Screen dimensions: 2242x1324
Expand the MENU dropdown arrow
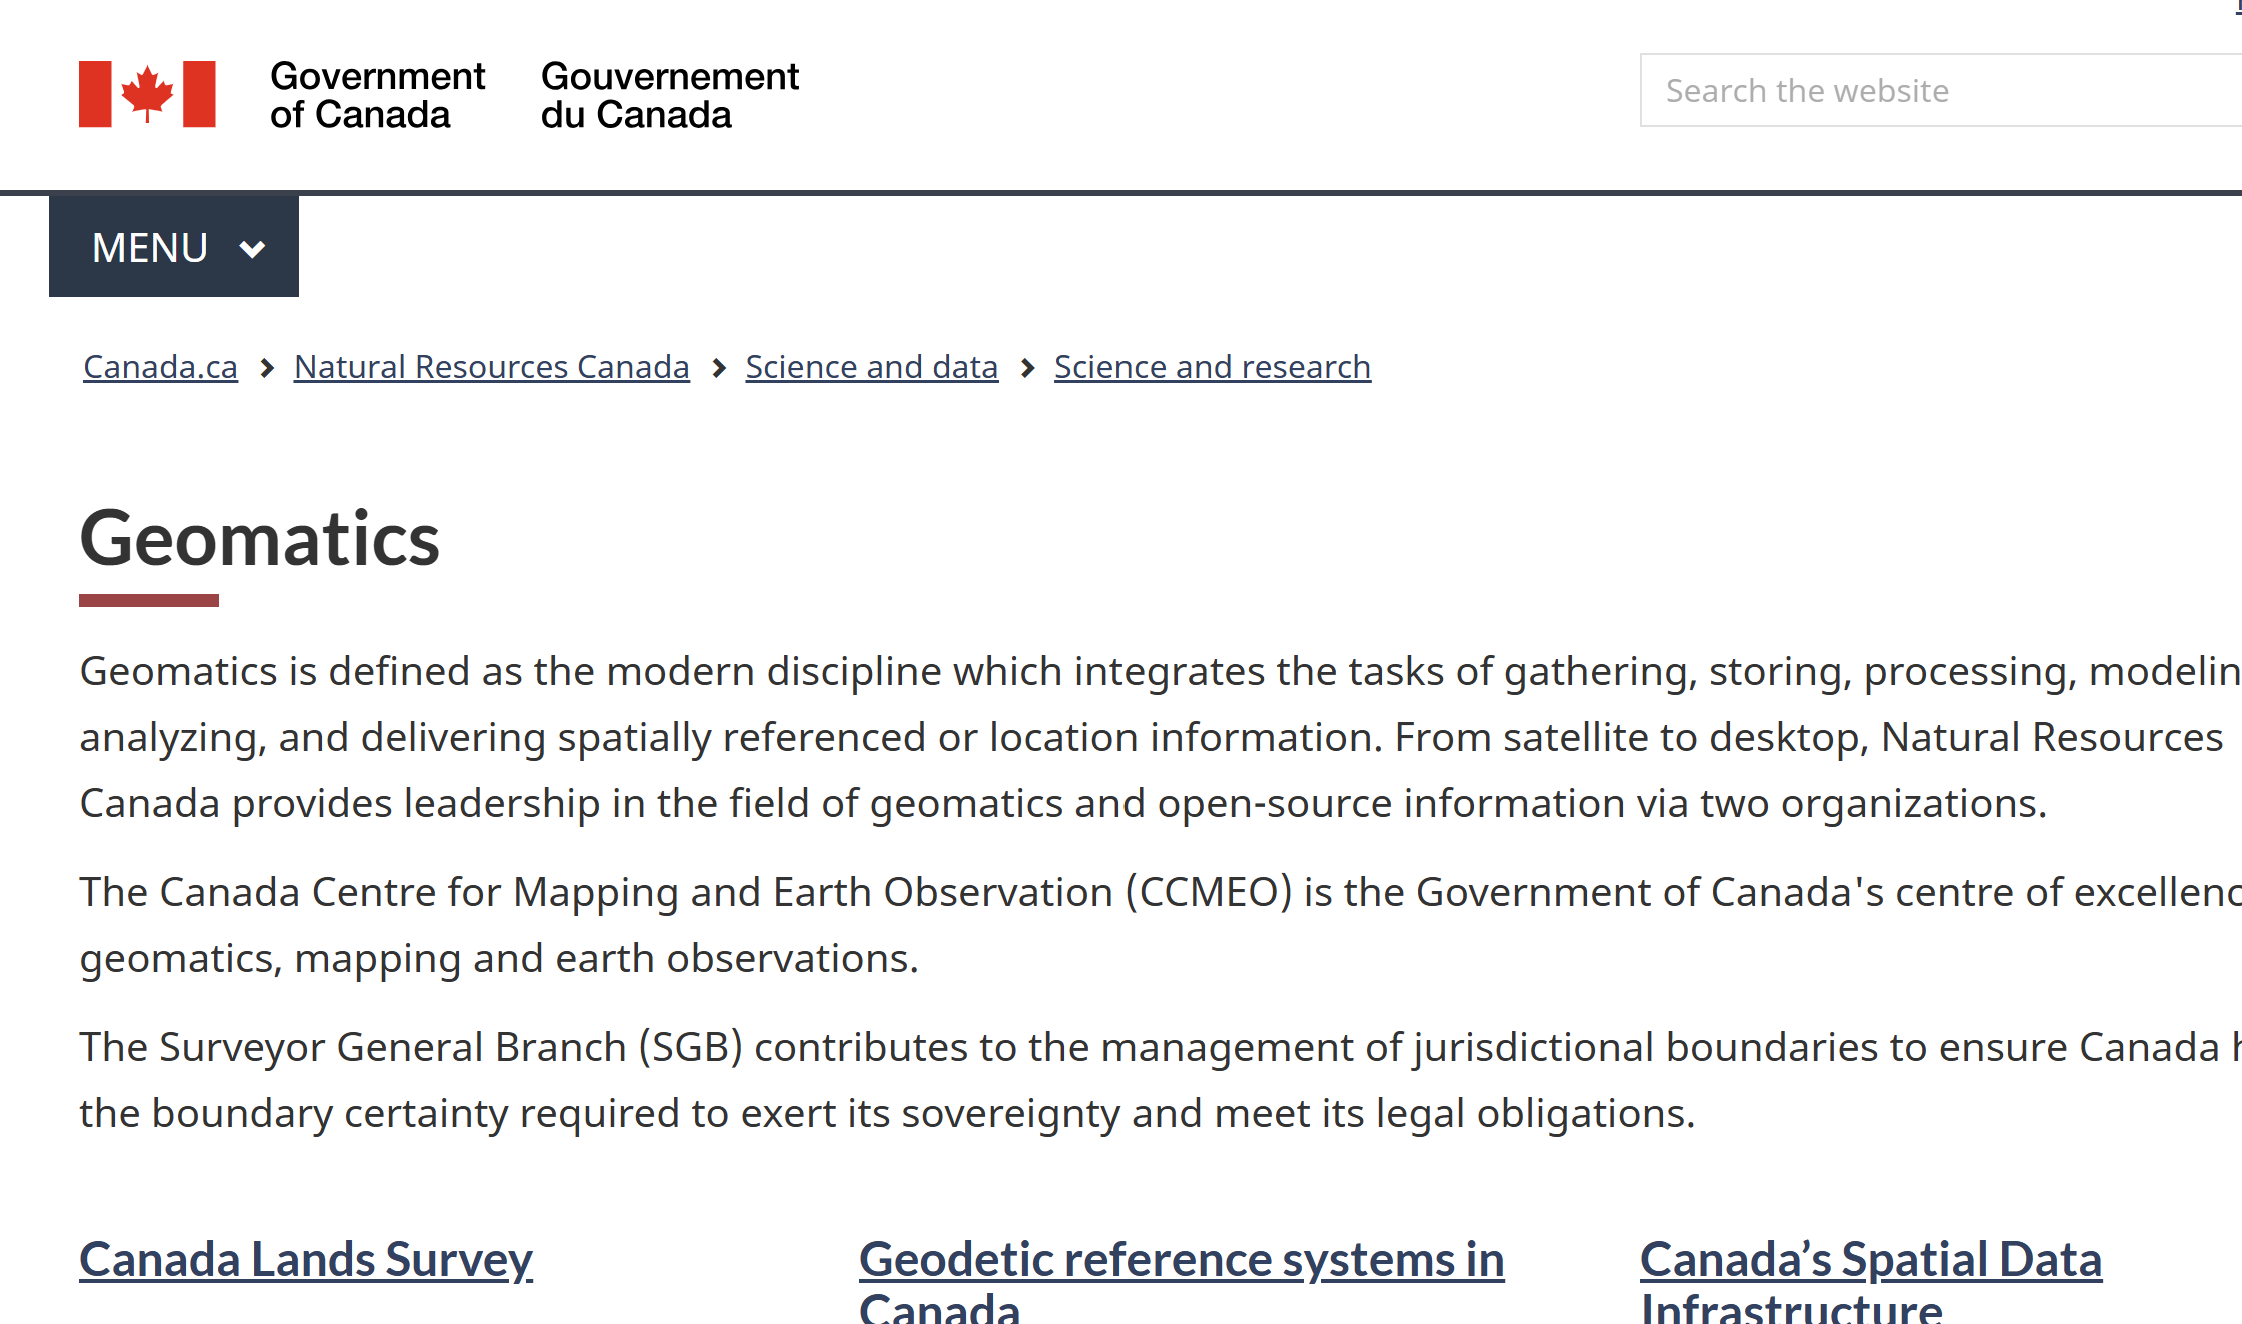pos(253,248)
